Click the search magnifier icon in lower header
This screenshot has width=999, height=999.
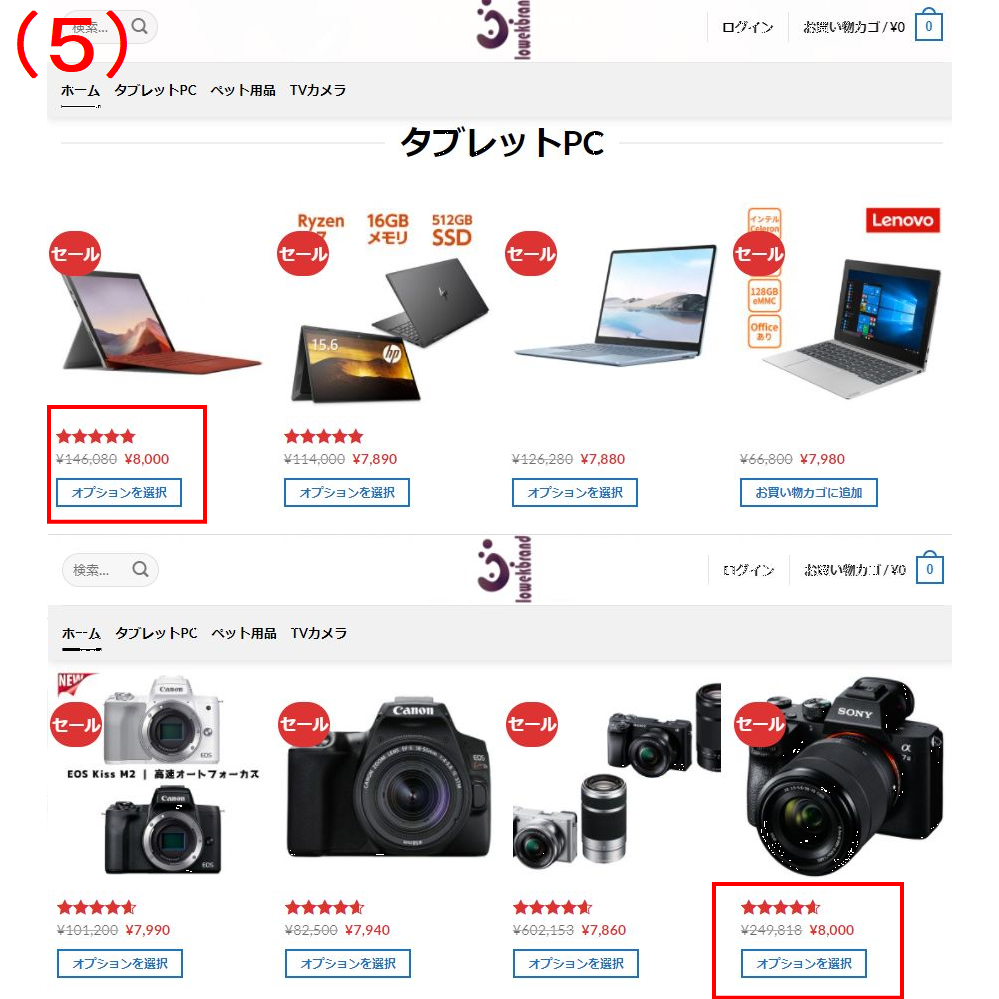(x=140, y=569)
